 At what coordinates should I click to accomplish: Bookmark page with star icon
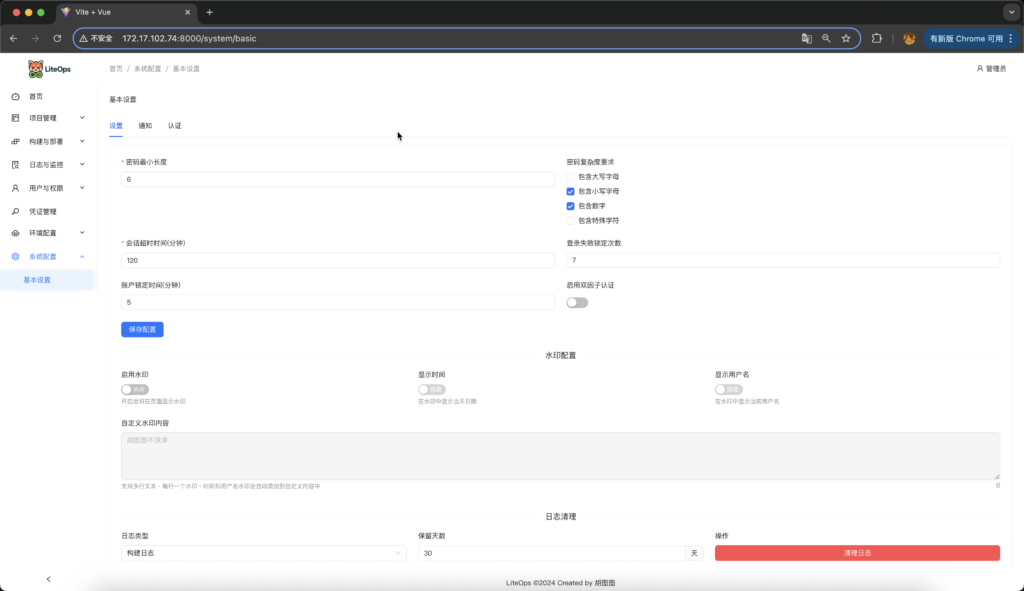(x=846, y=38)
